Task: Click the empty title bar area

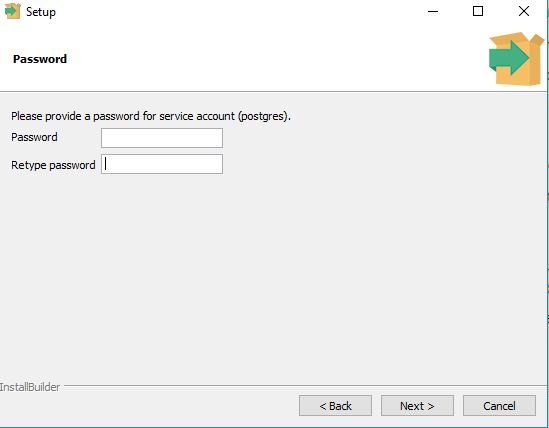Action: click(x=238, y=12)
